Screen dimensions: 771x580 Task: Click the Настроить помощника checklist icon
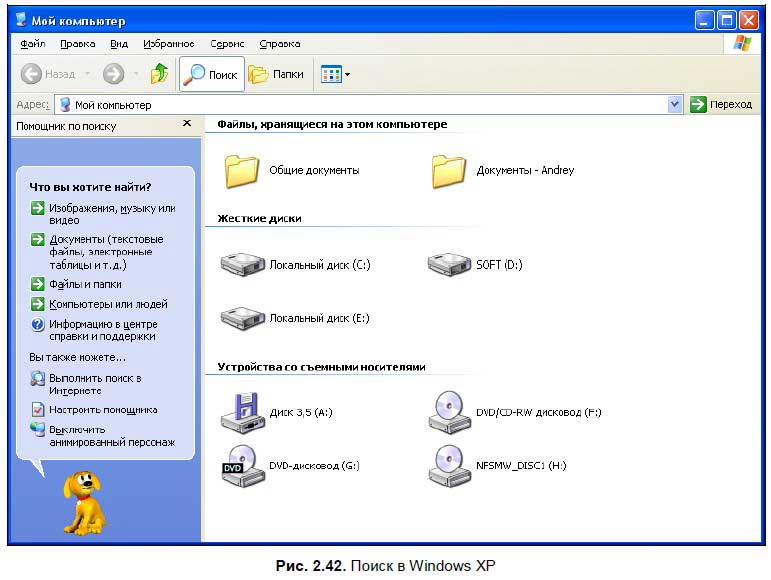coord(37,409)
